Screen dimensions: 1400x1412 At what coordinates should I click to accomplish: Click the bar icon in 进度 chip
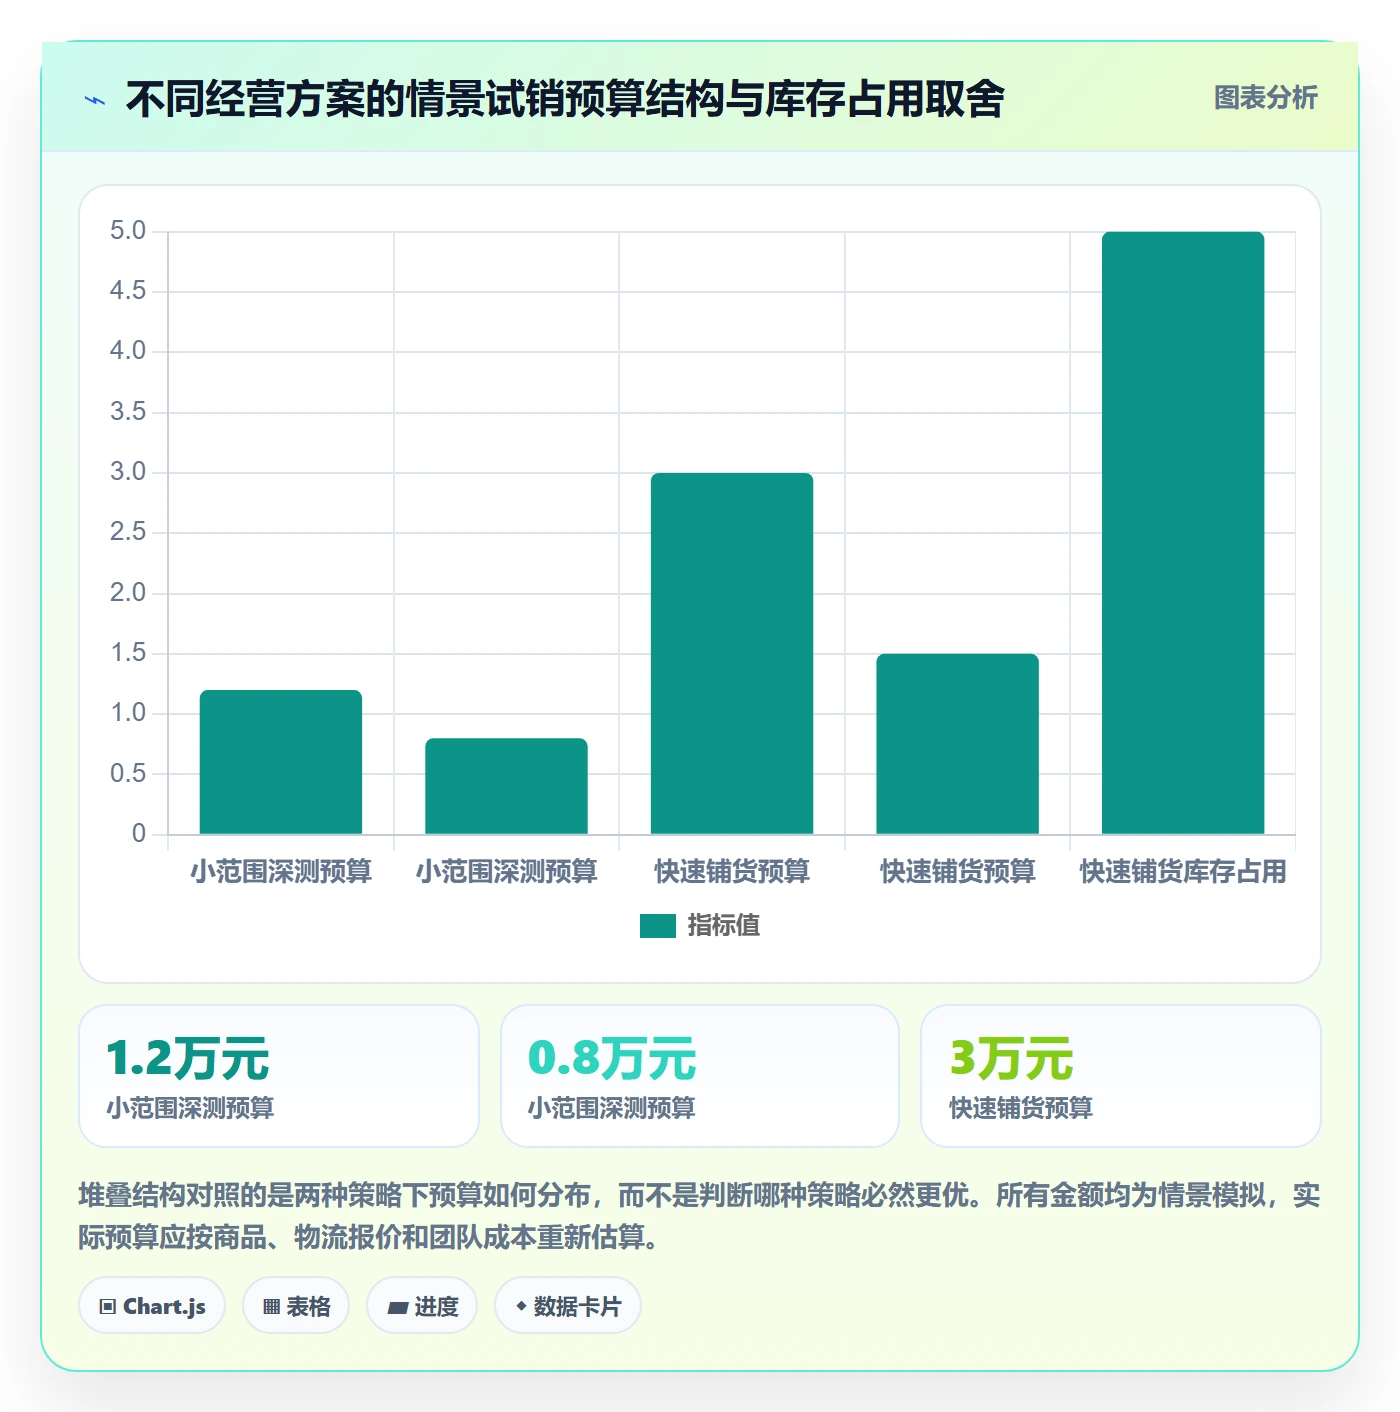click(x=397, y=1307)
